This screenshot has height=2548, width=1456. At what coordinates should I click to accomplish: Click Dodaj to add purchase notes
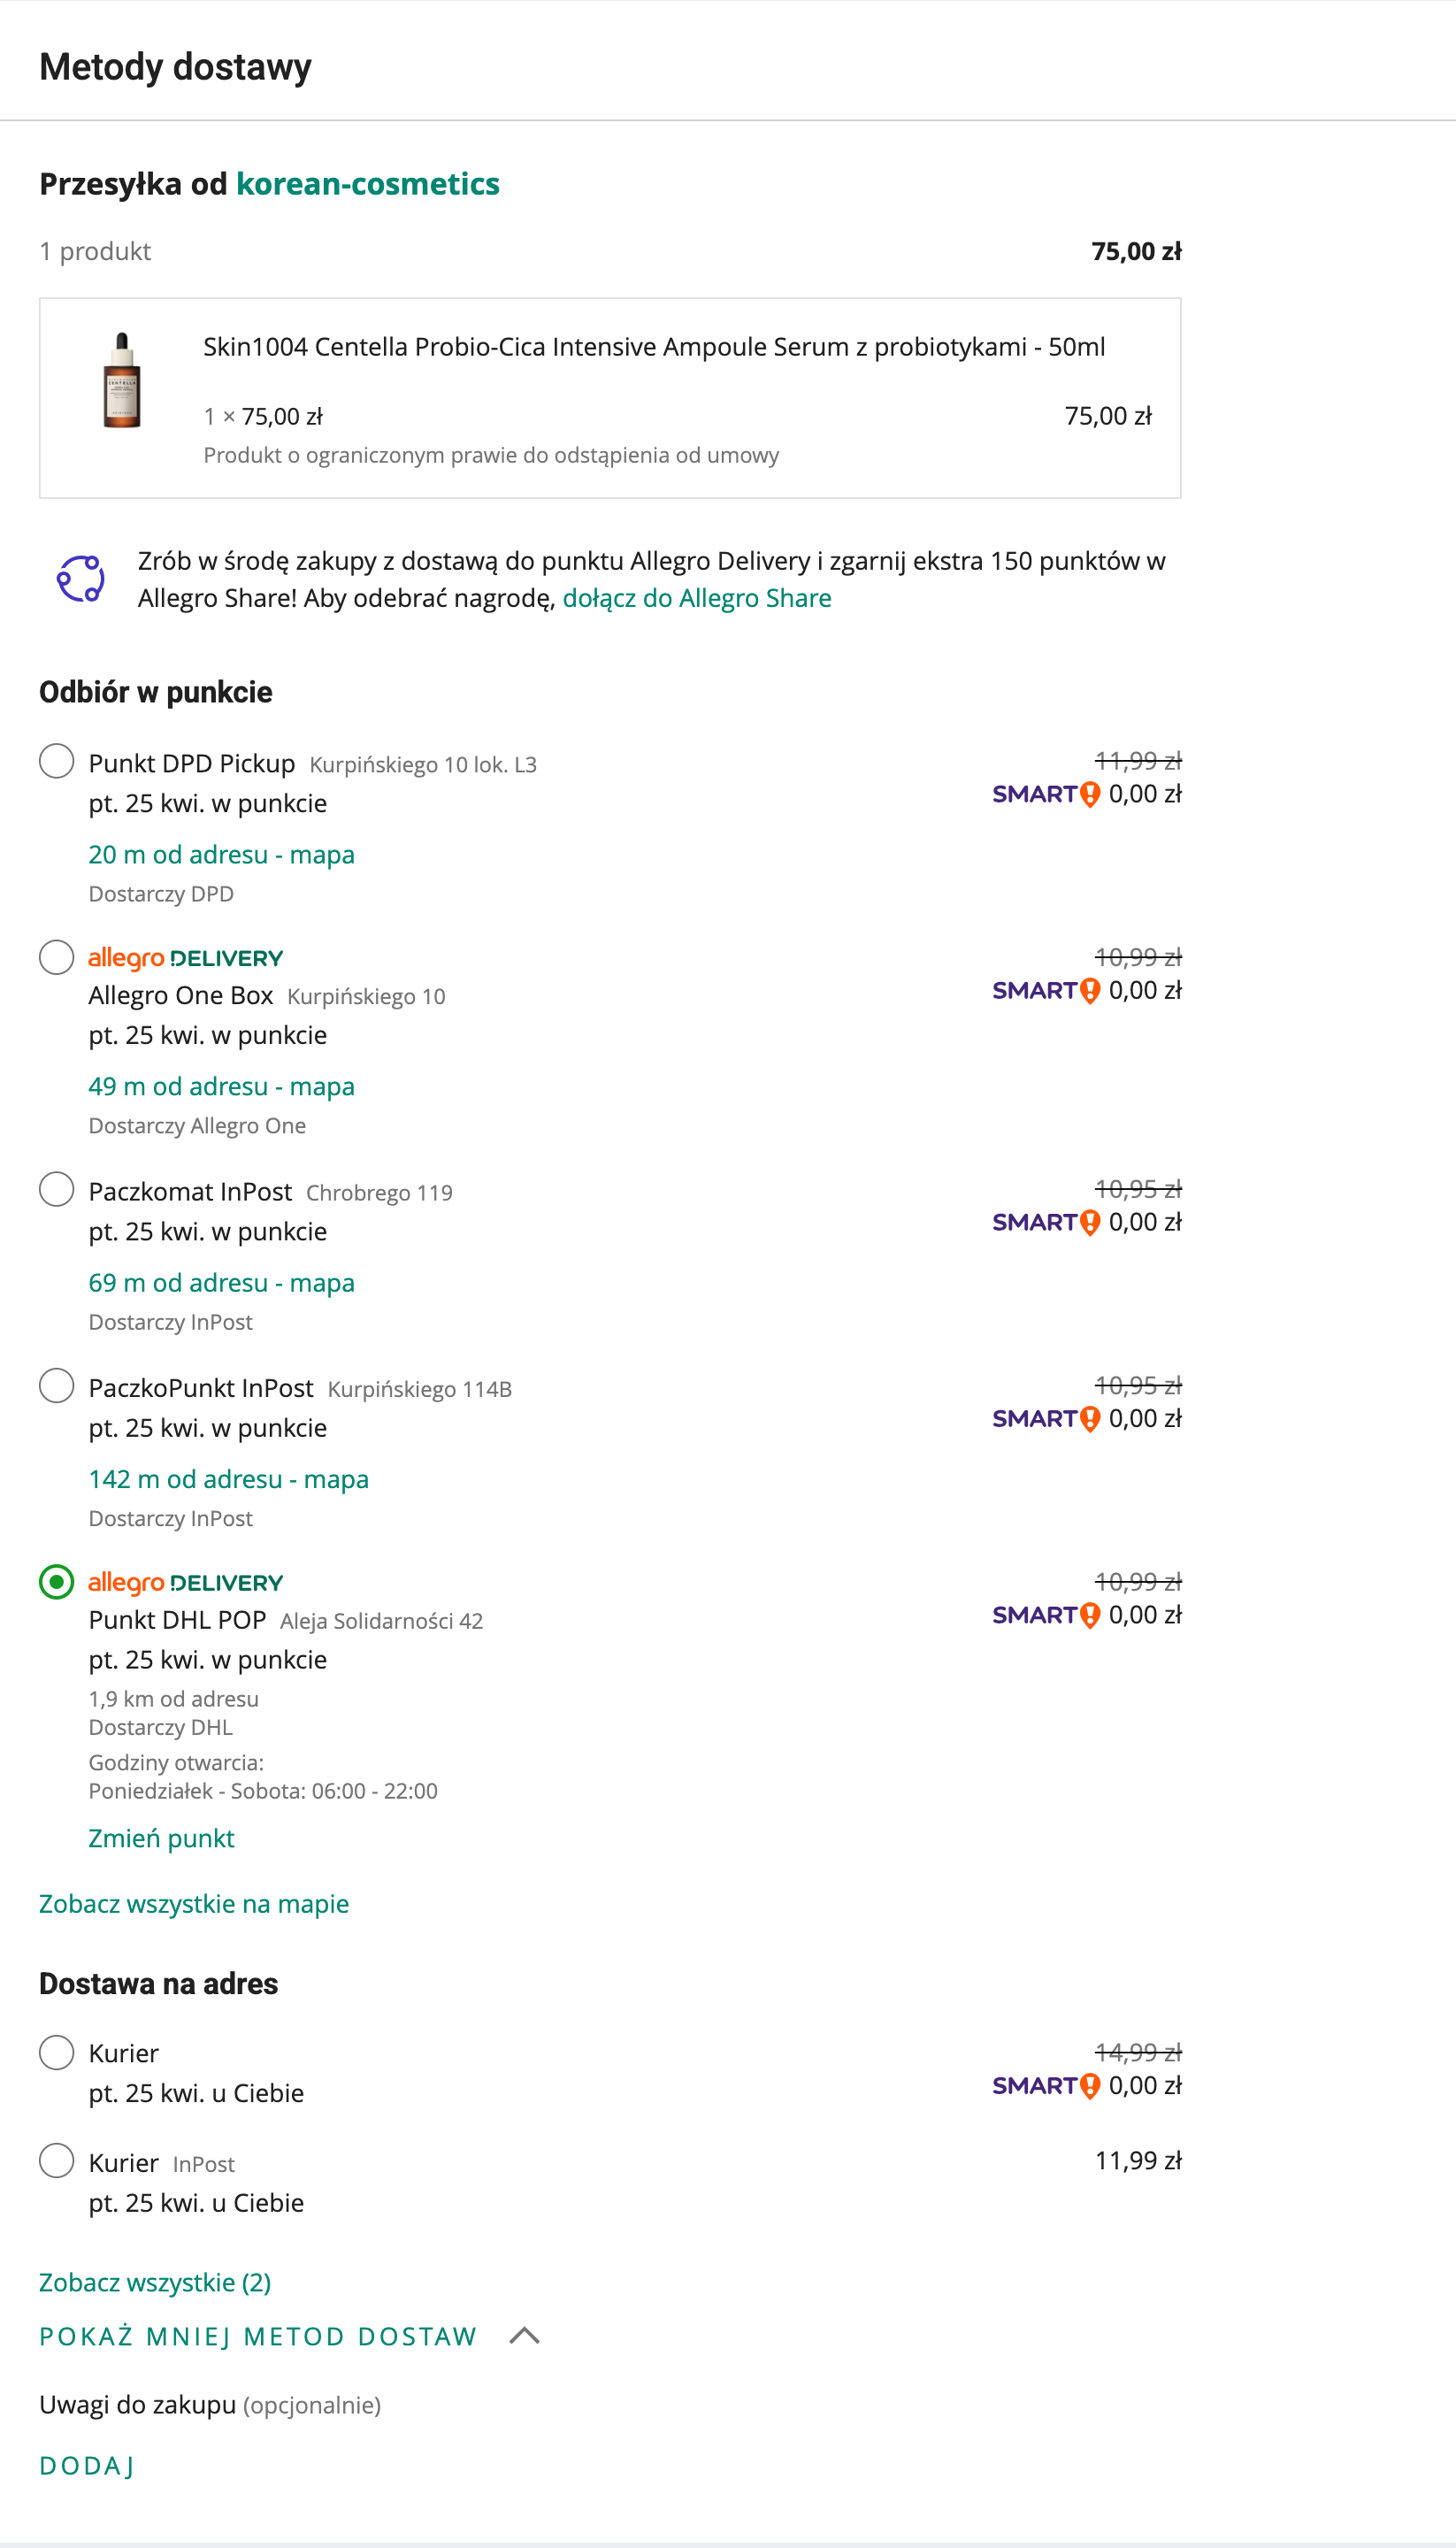(87, 2466)
